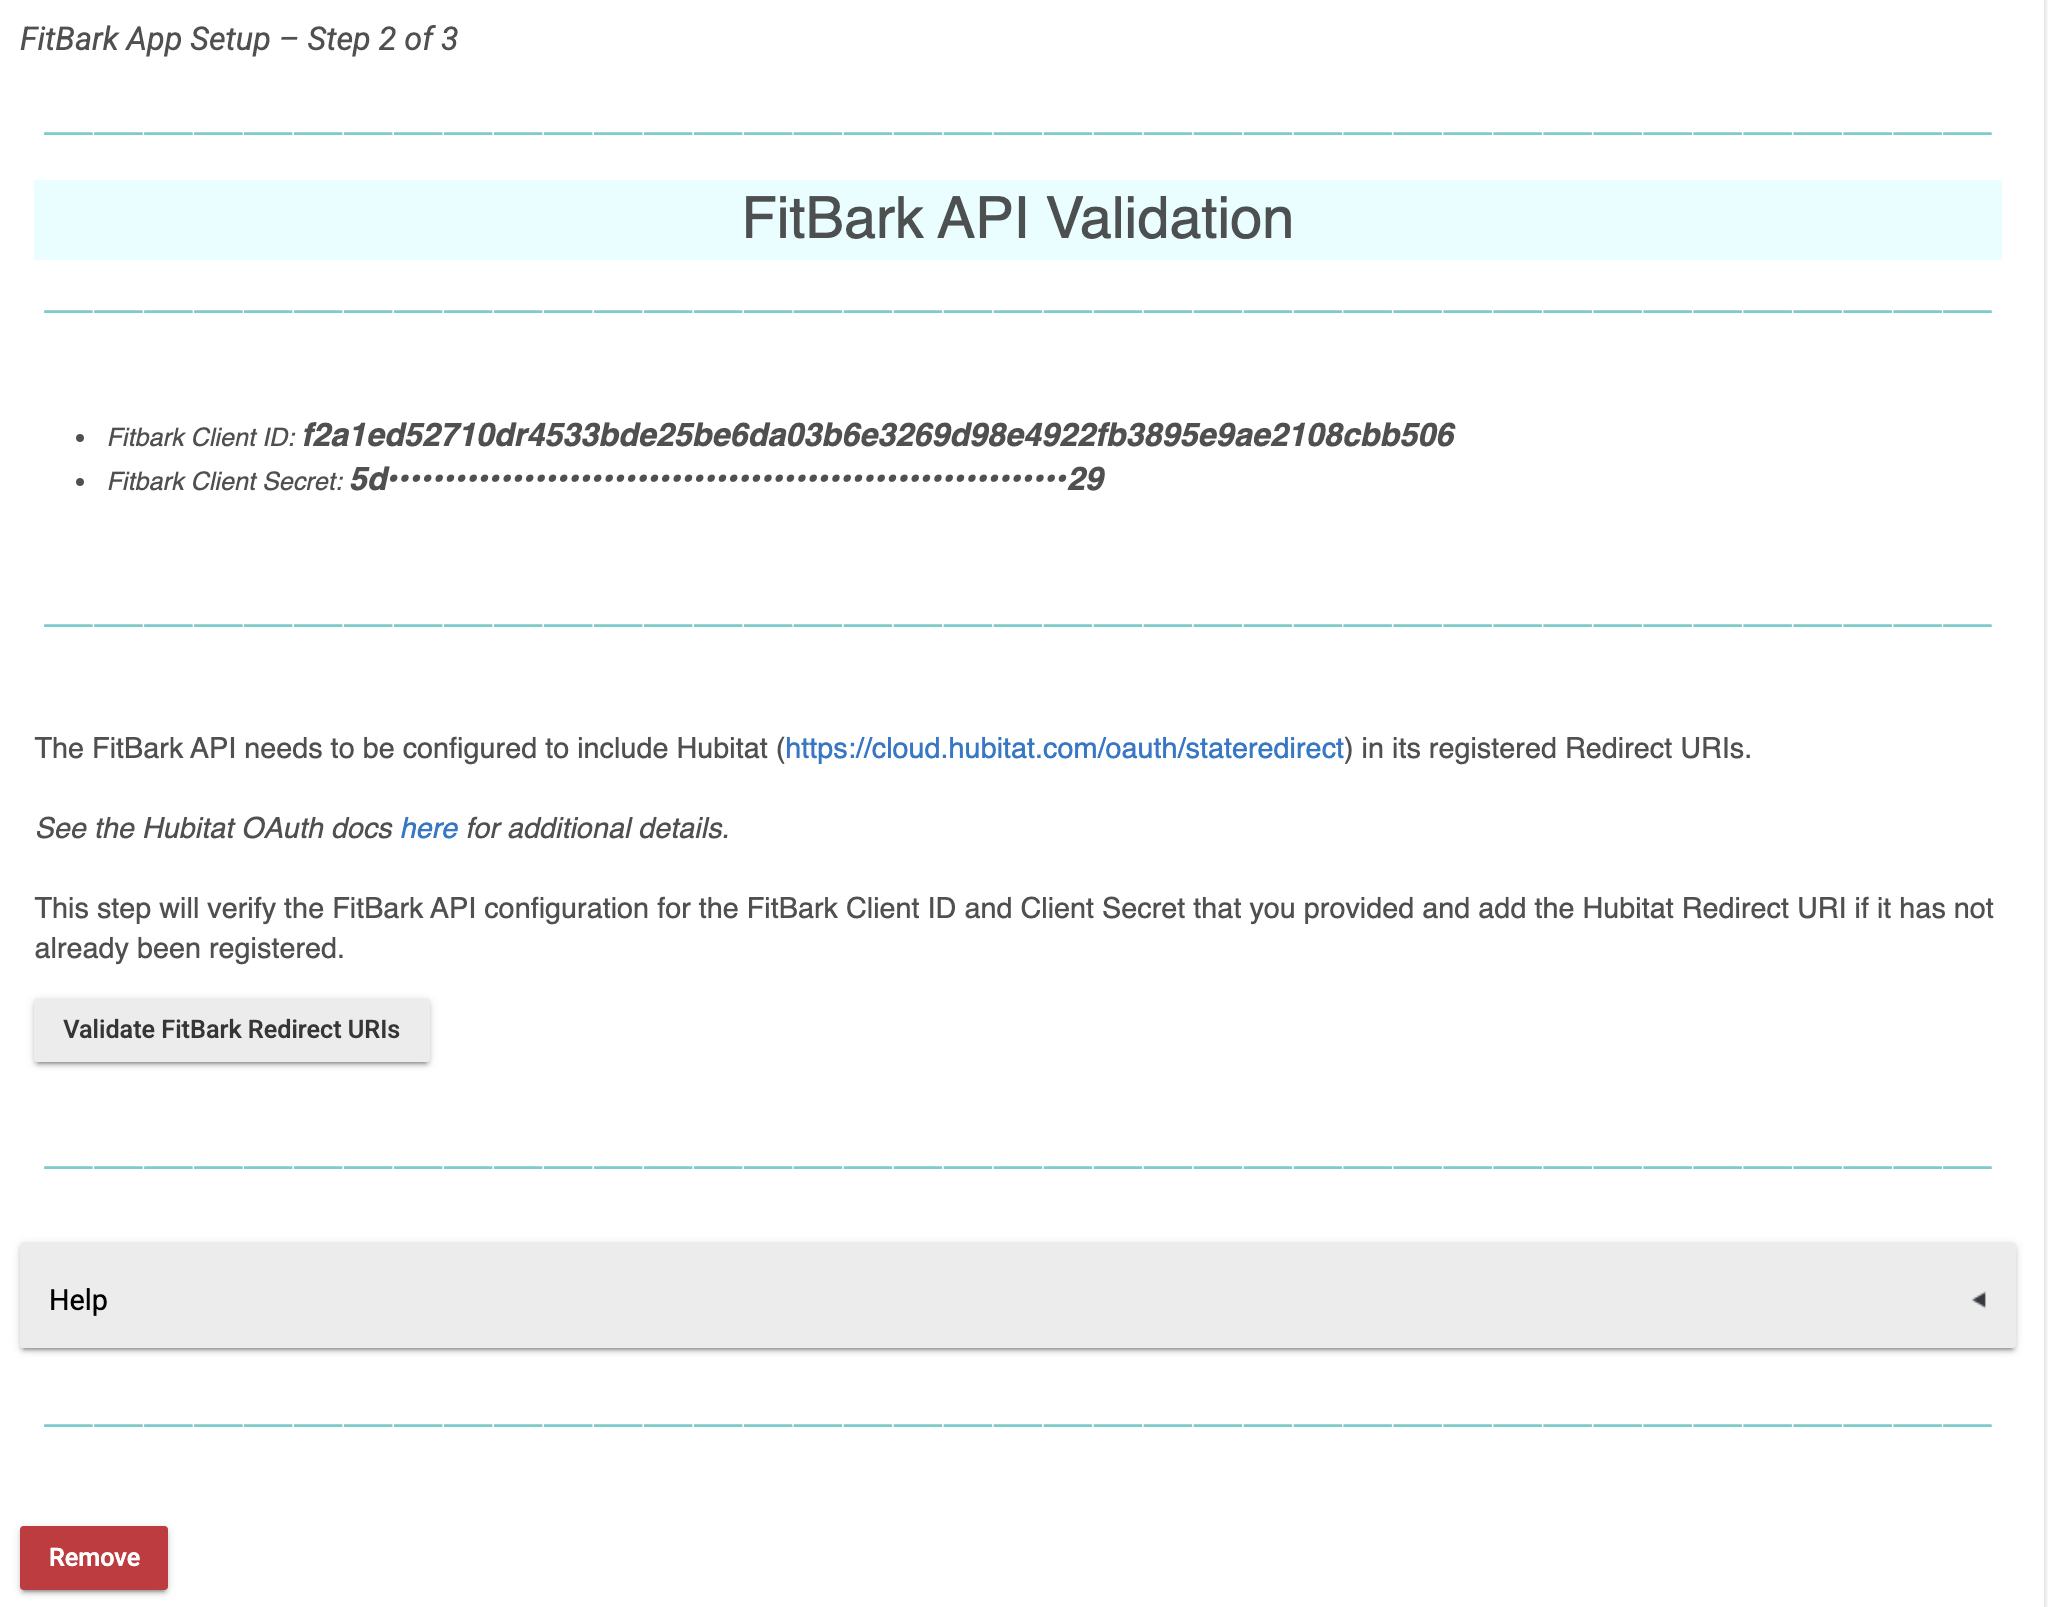The width and height of the screenshot is (2048, 1607).
Task: Click the FitBark API Validation header banner
Action: point(1016,221)
